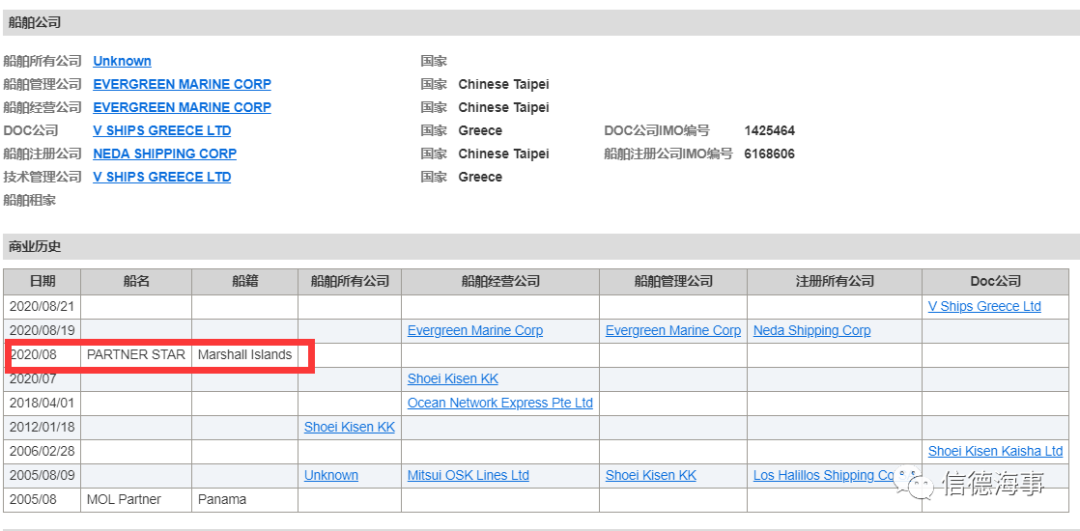Click the 2020/08/19 date cell
The image size is (1080, 531).
coord(42,331)
